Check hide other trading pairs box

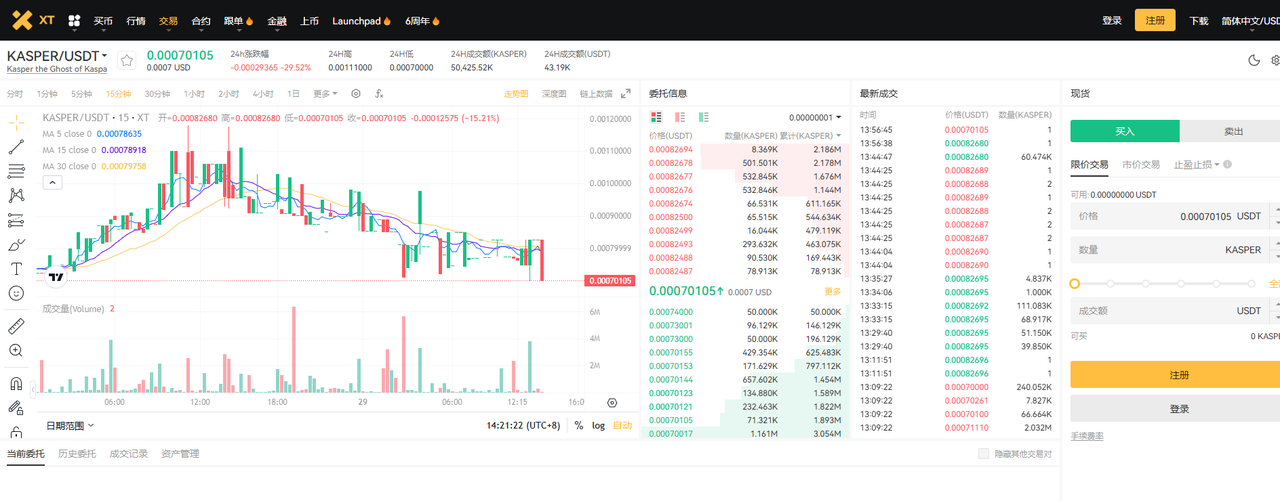[983, 454]
